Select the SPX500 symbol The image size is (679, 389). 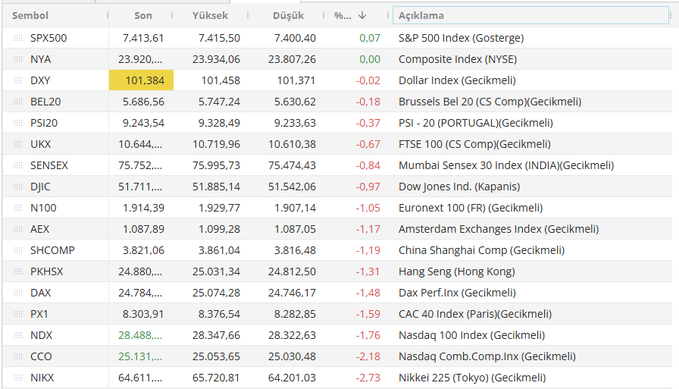coord(48,38)
